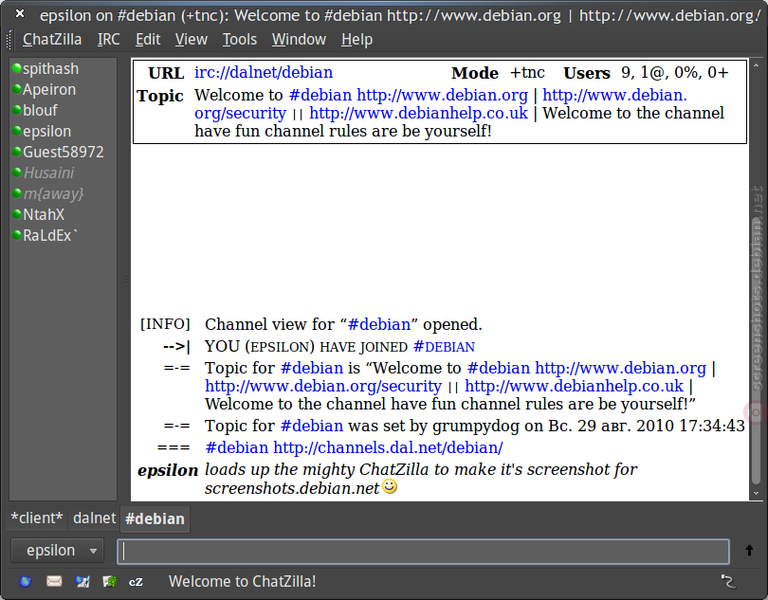Viewport: 768px width, 600px height.
Task: Click the online/offline connection status icon
Action: tap(728, 581)
